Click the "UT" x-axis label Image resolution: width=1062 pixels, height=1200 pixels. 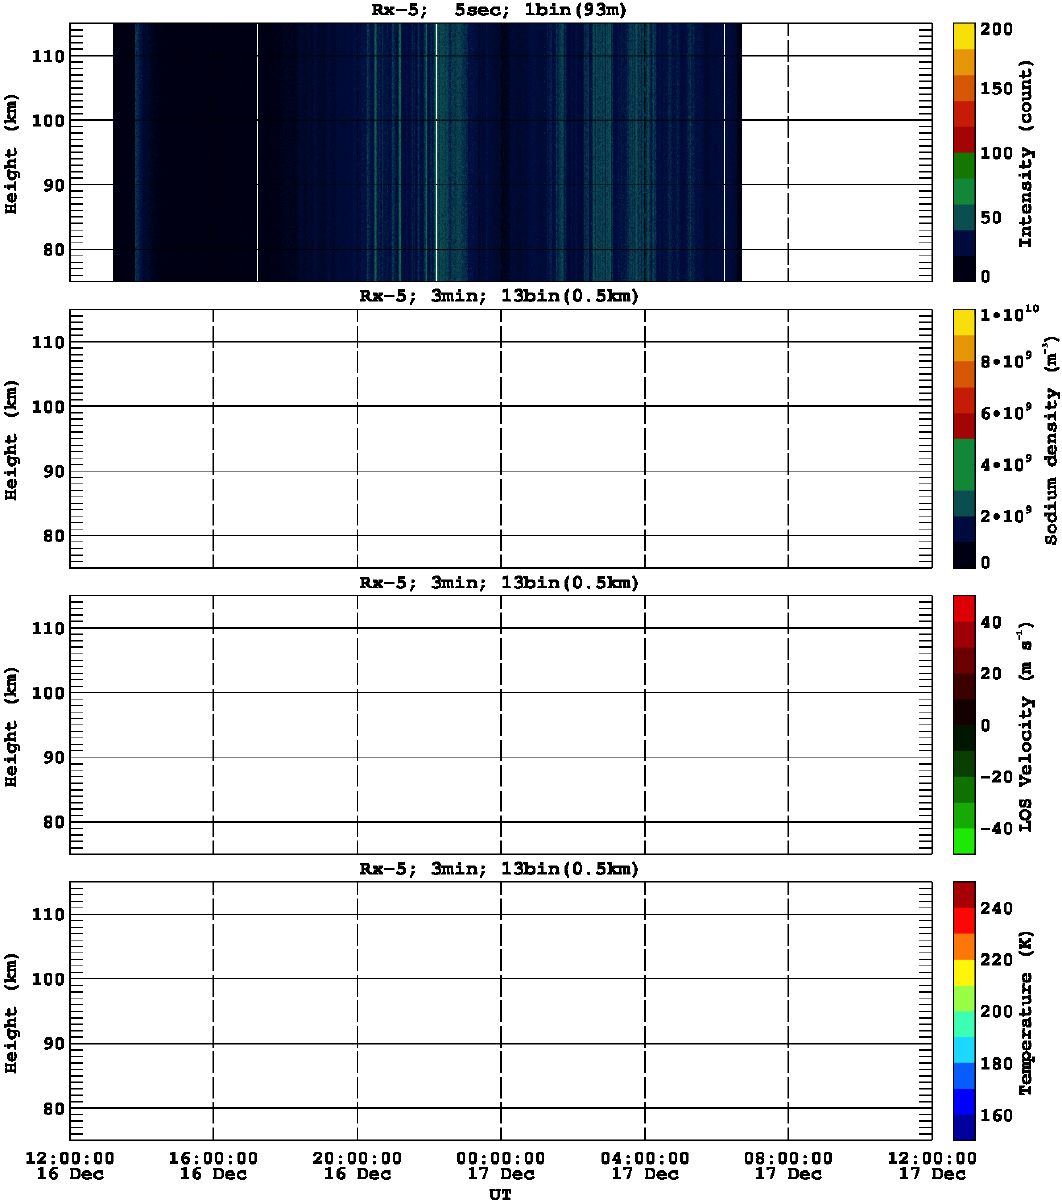(499, 1193)
